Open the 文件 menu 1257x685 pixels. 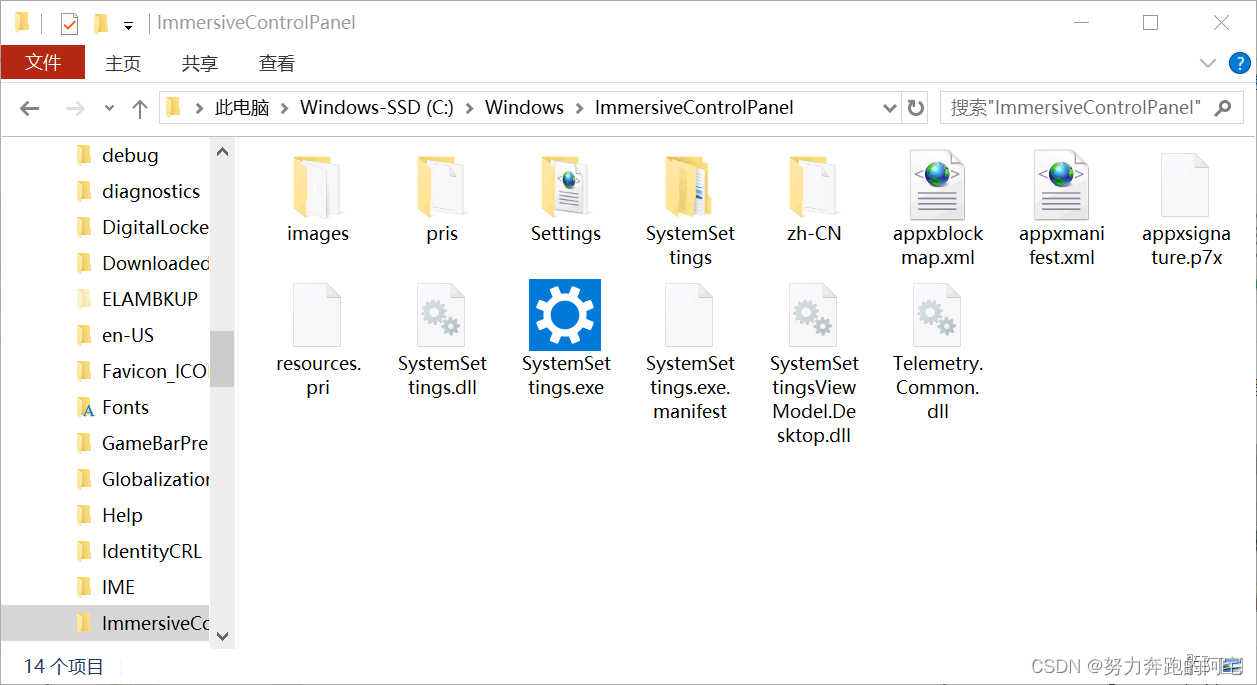click(43, 63)
